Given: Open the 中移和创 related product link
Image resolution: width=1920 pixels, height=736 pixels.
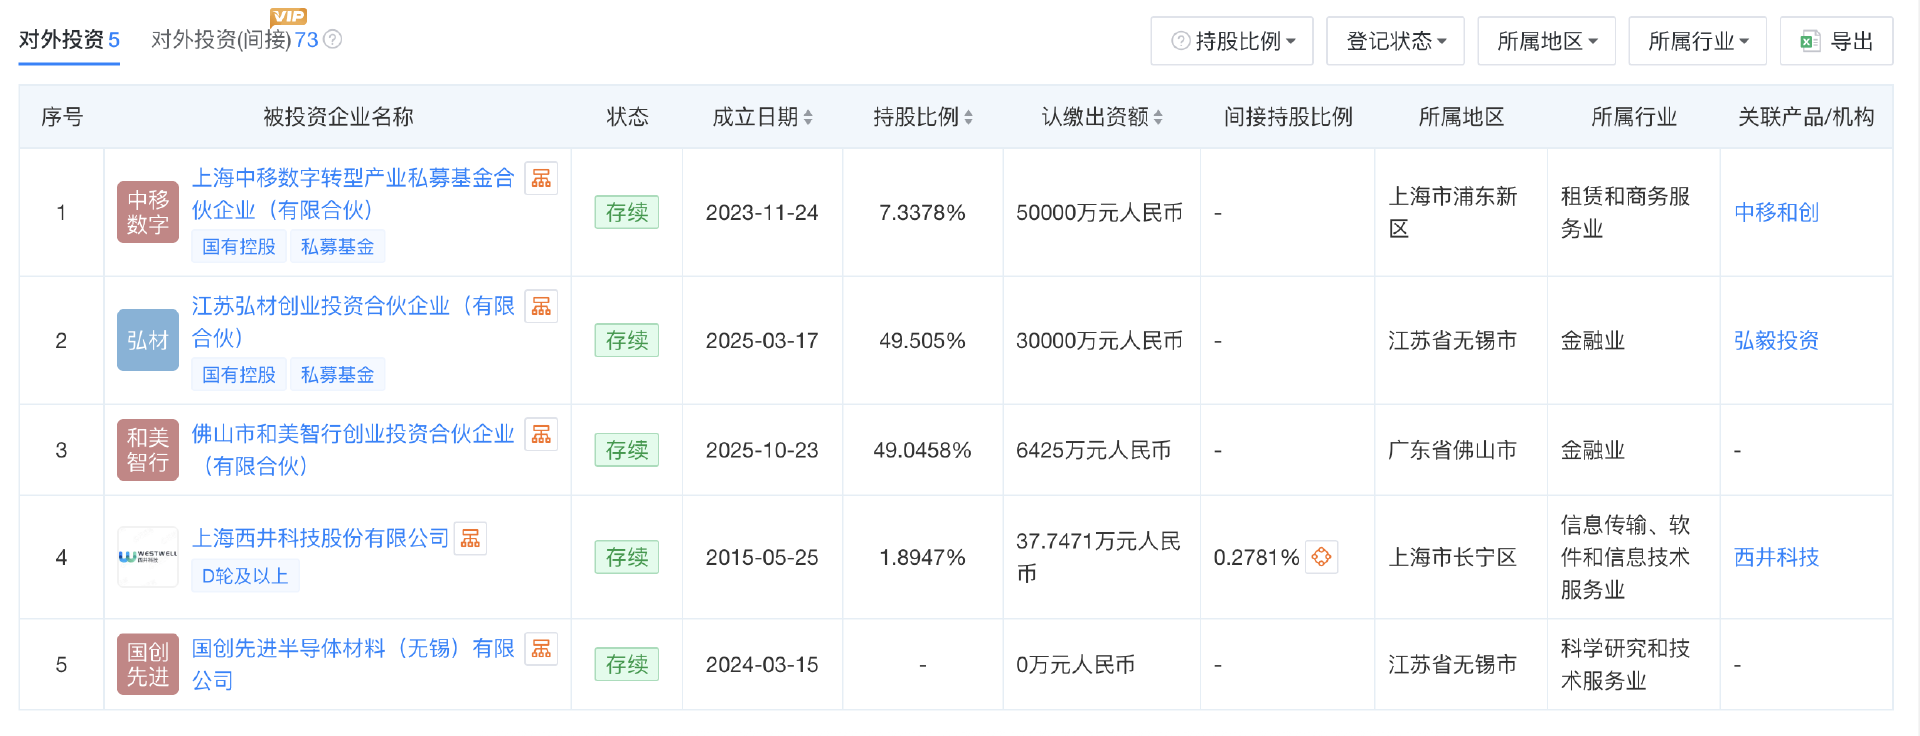Looking at the screenshot, I should [1776, 212].
